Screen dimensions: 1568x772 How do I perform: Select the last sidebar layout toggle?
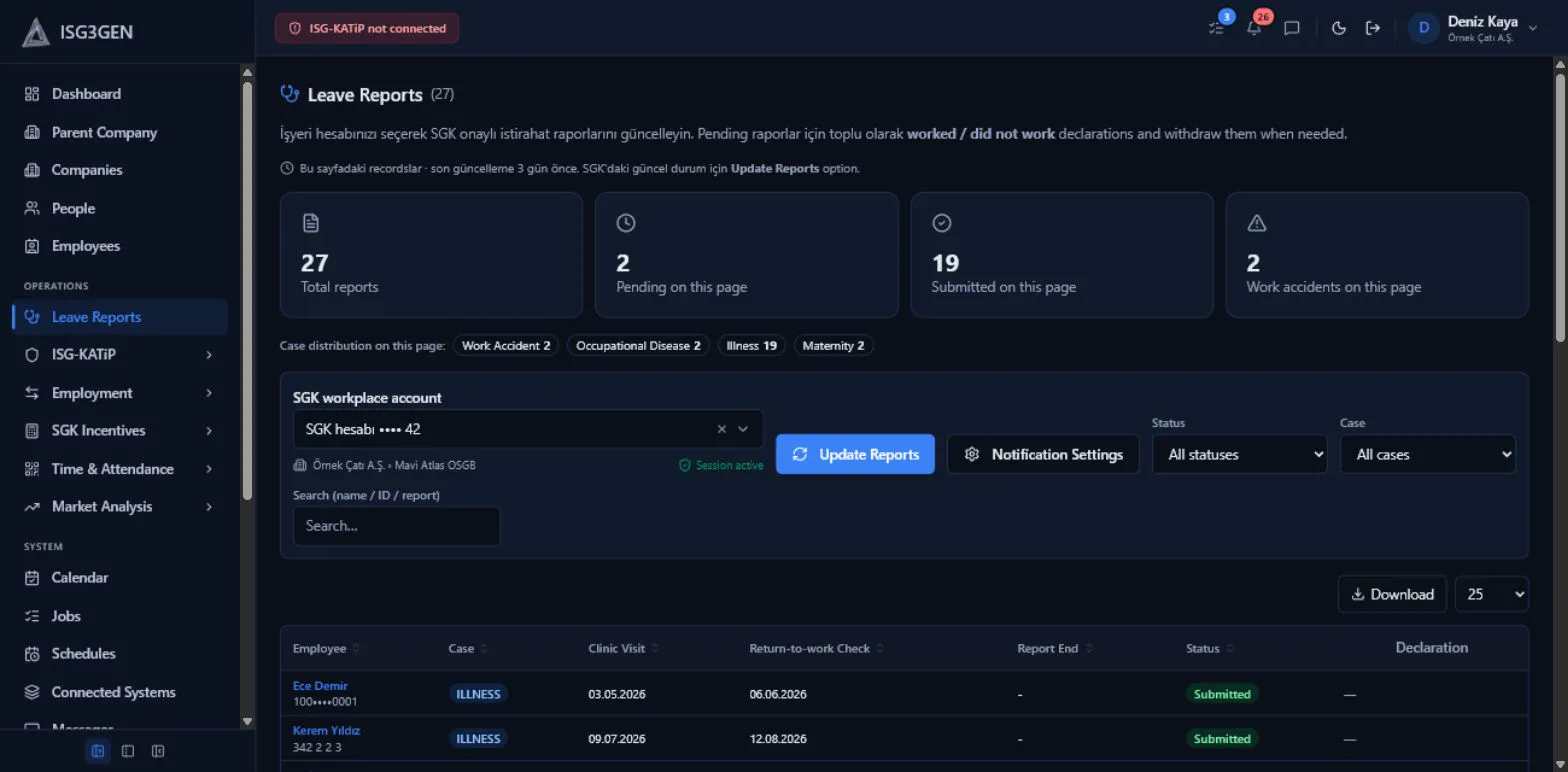(158, 751)
